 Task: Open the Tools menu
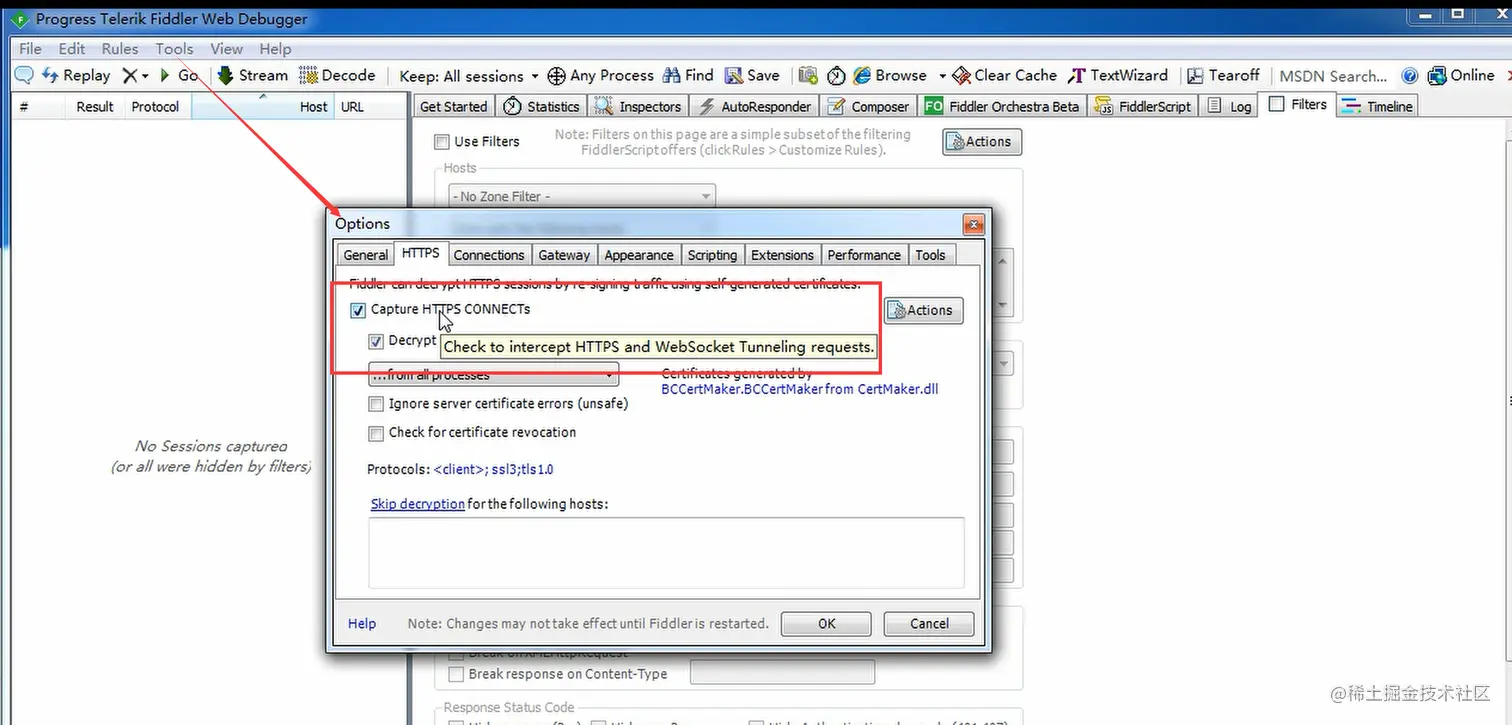tap(174, 48)
